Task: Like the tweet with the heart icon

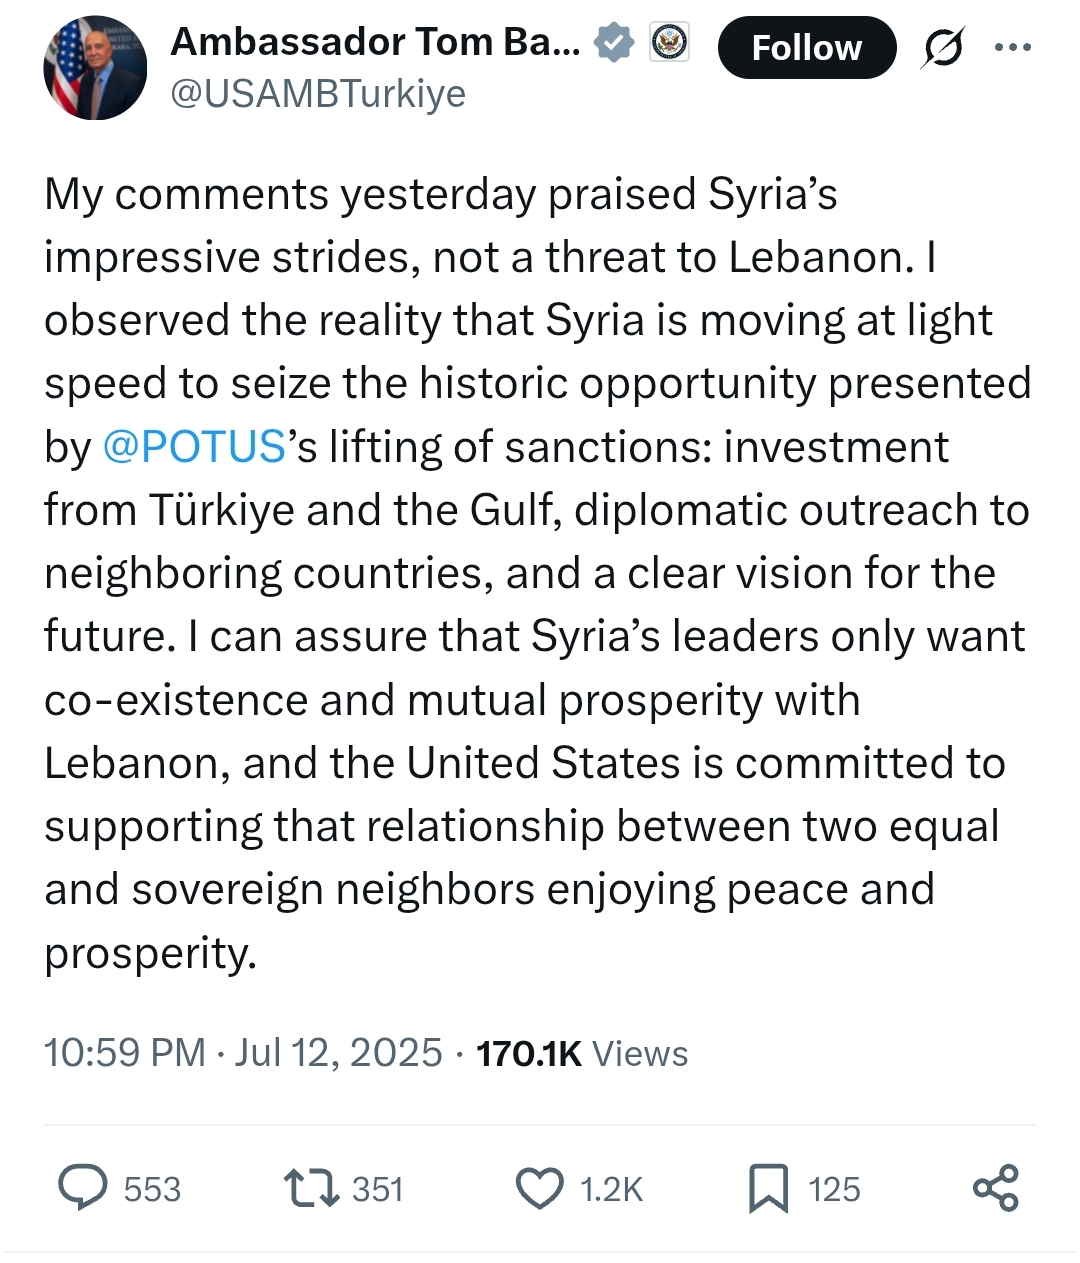Action: (540, 1189)
